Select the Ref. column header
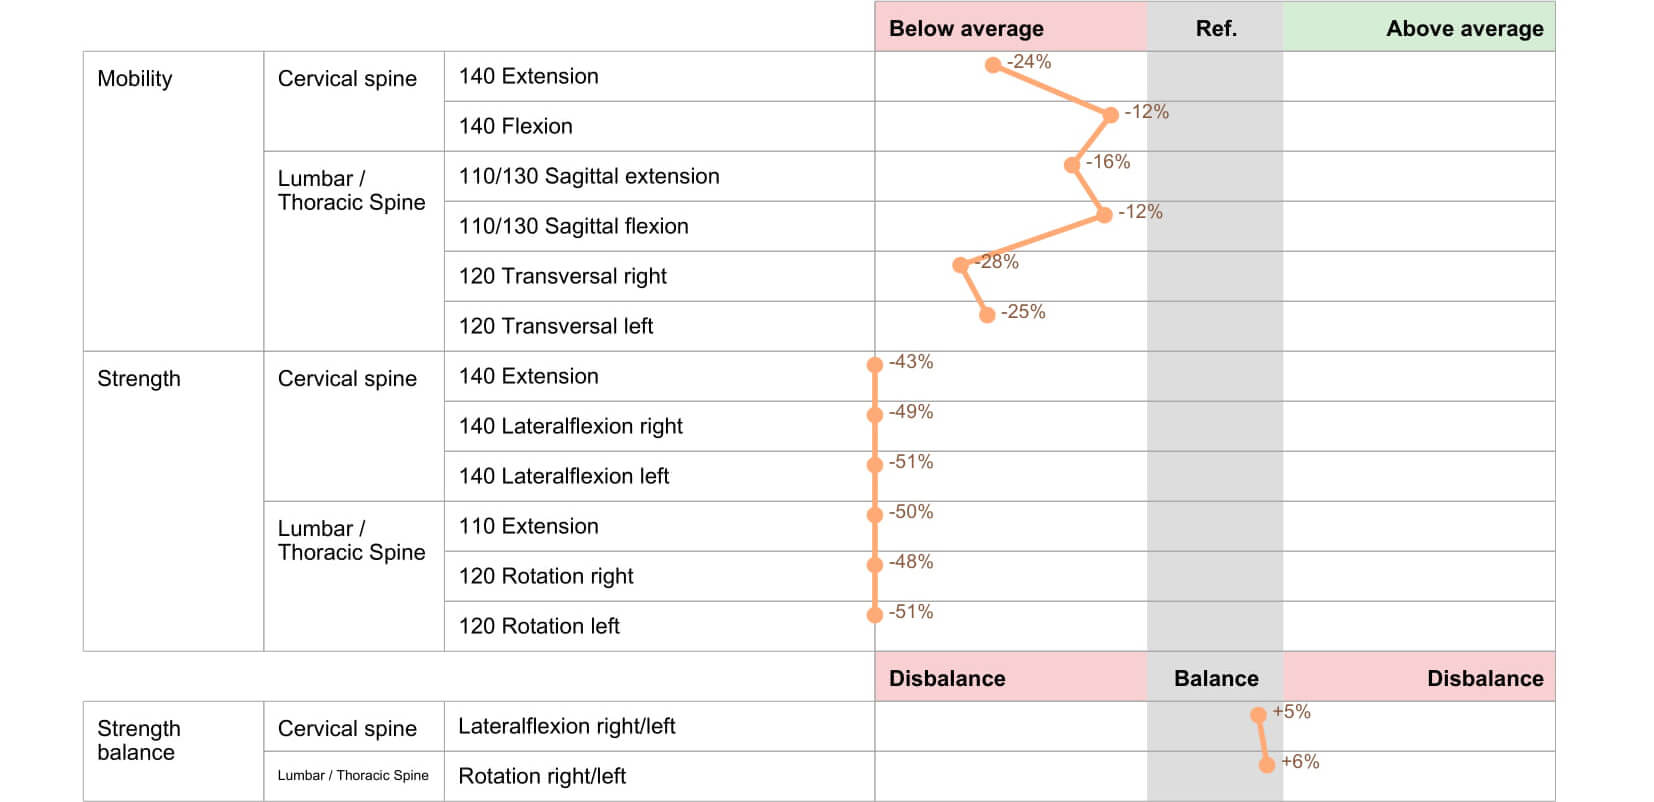This screenshot has width=1654, height=802. (x=1215, y=28)
